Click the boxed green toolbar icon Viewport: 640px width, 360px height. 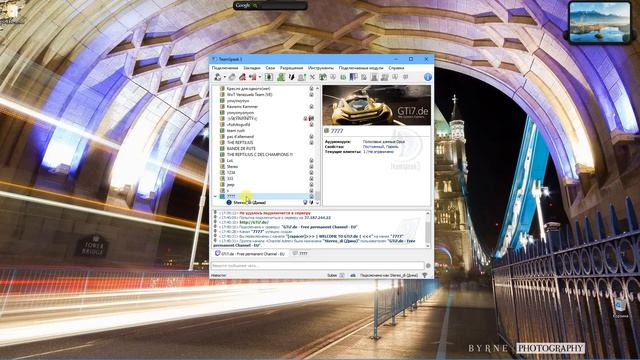pyautogui.click(x=269, y=77)
